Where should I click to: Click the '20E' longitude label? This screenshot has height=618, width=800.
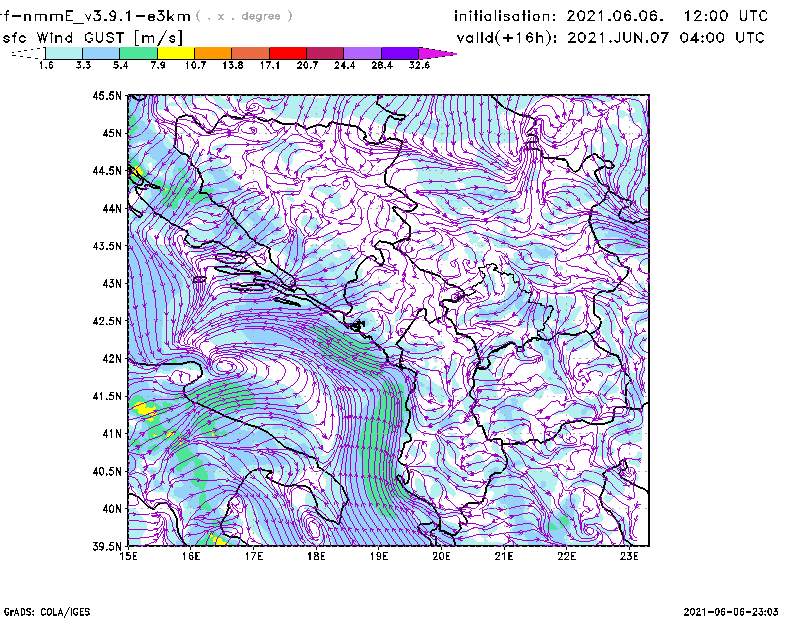click(x=441, y=556)
